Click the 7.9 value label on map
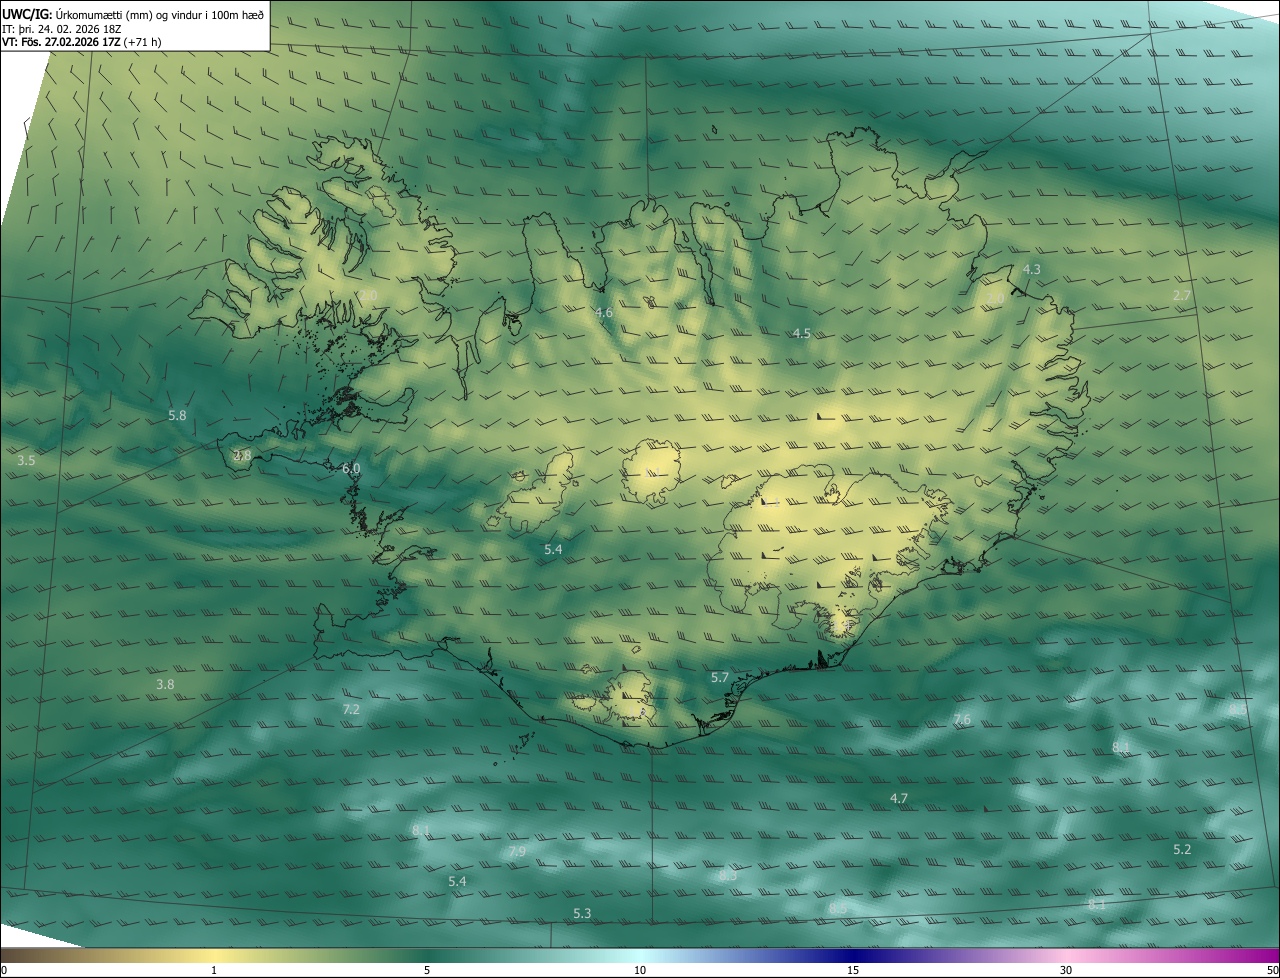Screen dimensions: 1280x978 tap(517, 852)
